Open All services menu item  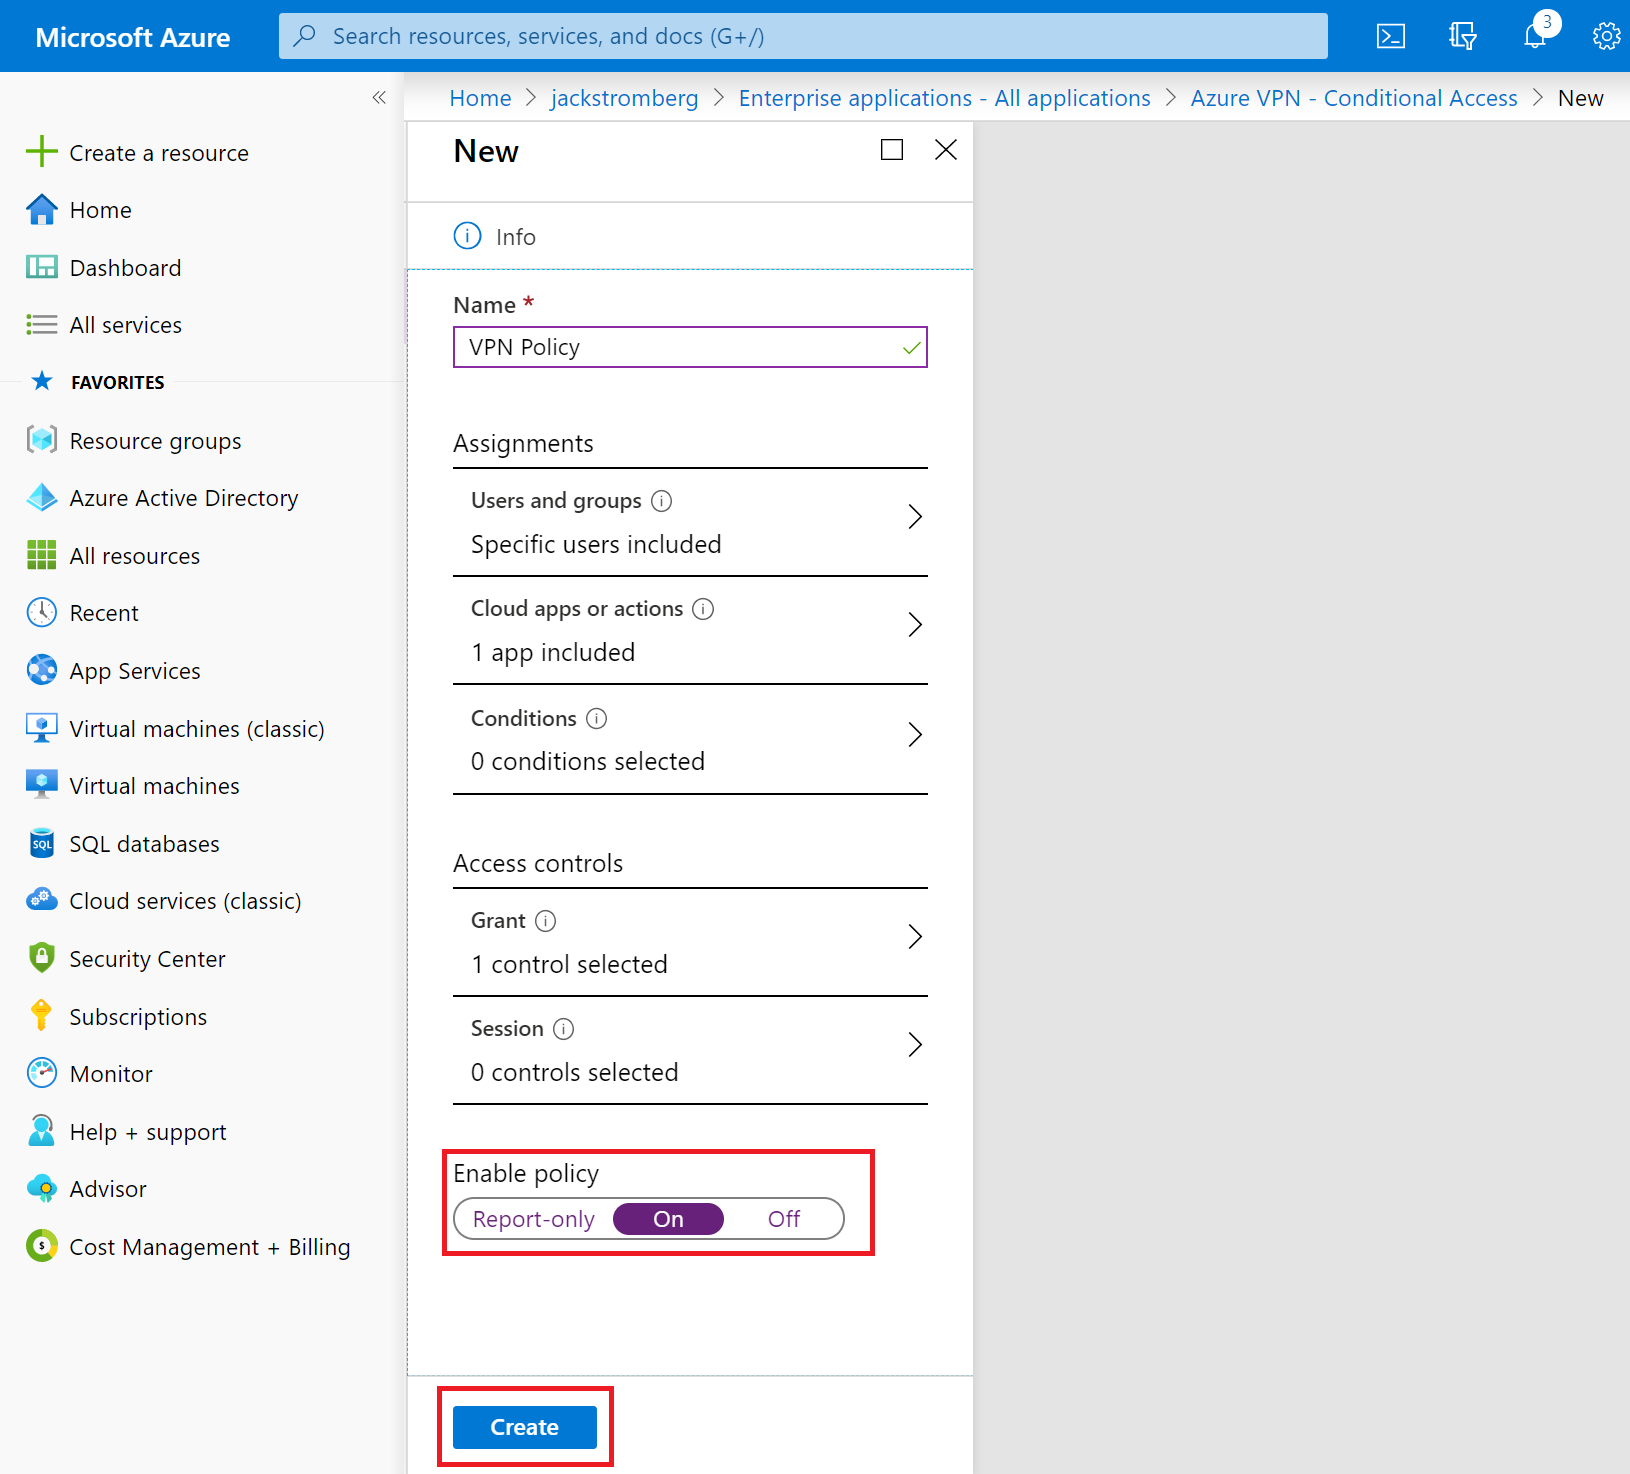pos(125,325)
